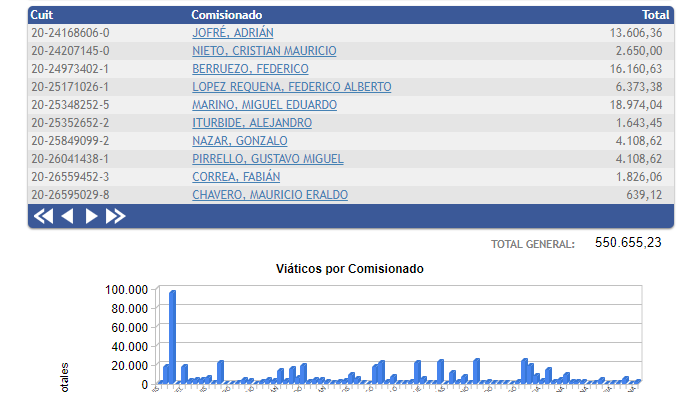Viewport: 682px width, 410px height.
Task: Click the Total column header
Action: pyautogui.click(x=655, y=15)
